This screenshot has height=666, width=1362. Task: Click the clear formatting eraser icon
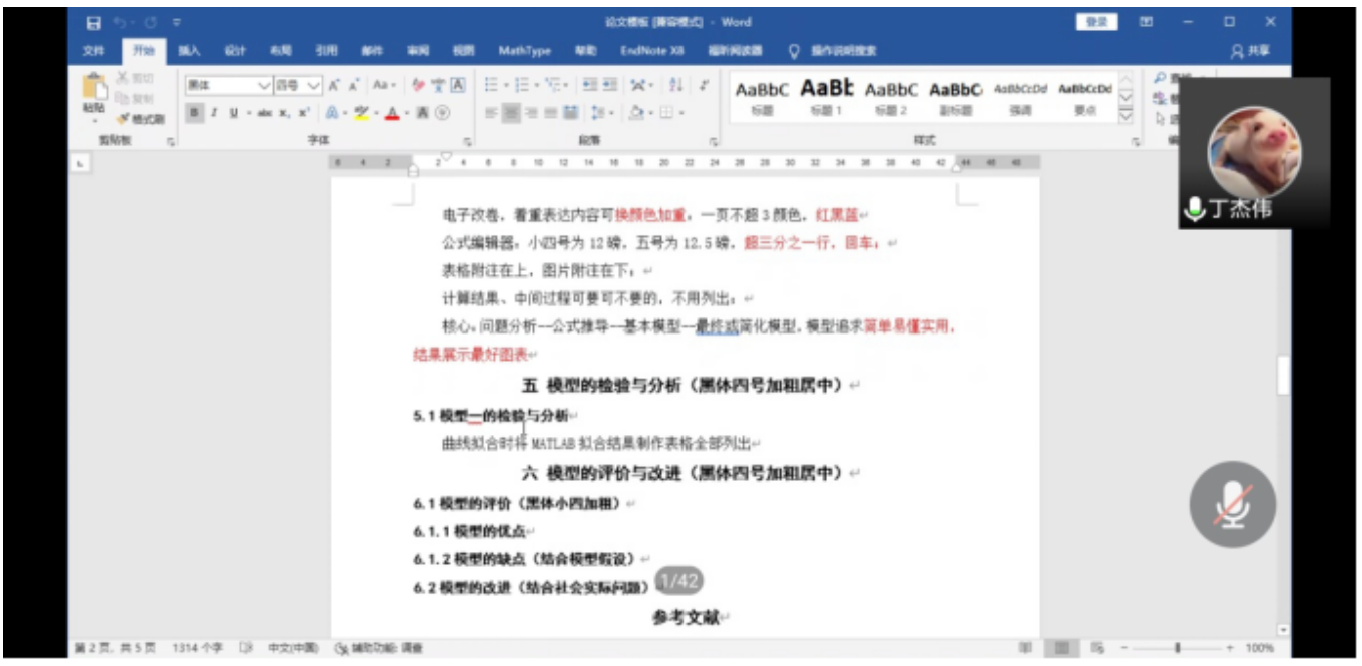[419, 86]
